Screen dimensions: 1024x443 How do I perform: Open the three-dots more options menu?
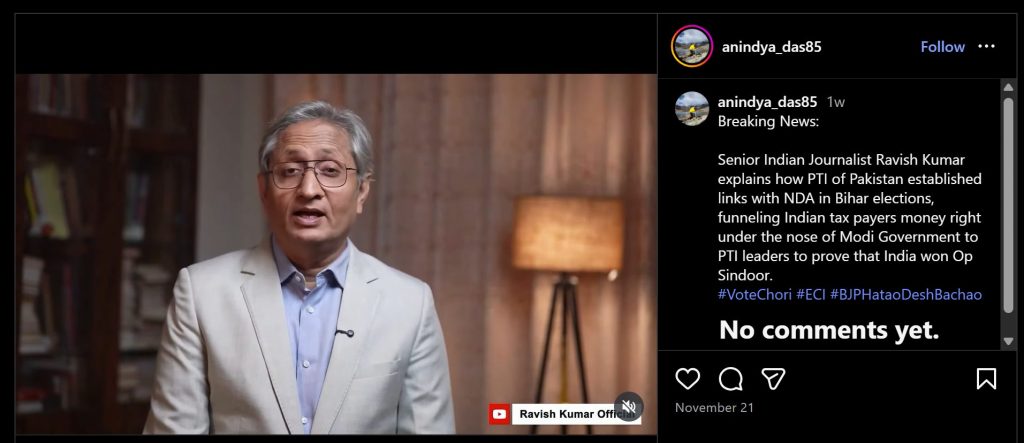click(x=986, y=47)
